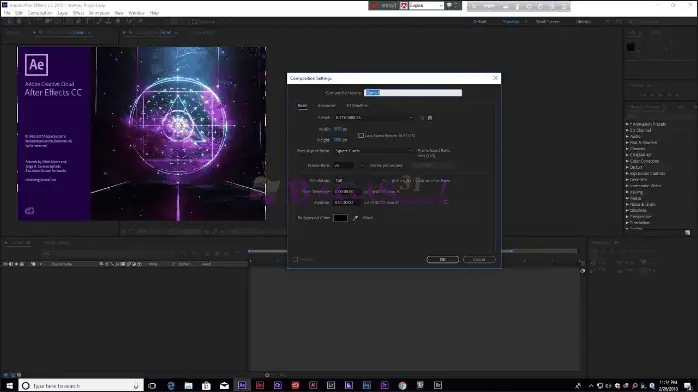Switch to the 3D Renderer tab
Image resolution: width=698 pixels, height=392 pixels.
click(x=357, y=105)
